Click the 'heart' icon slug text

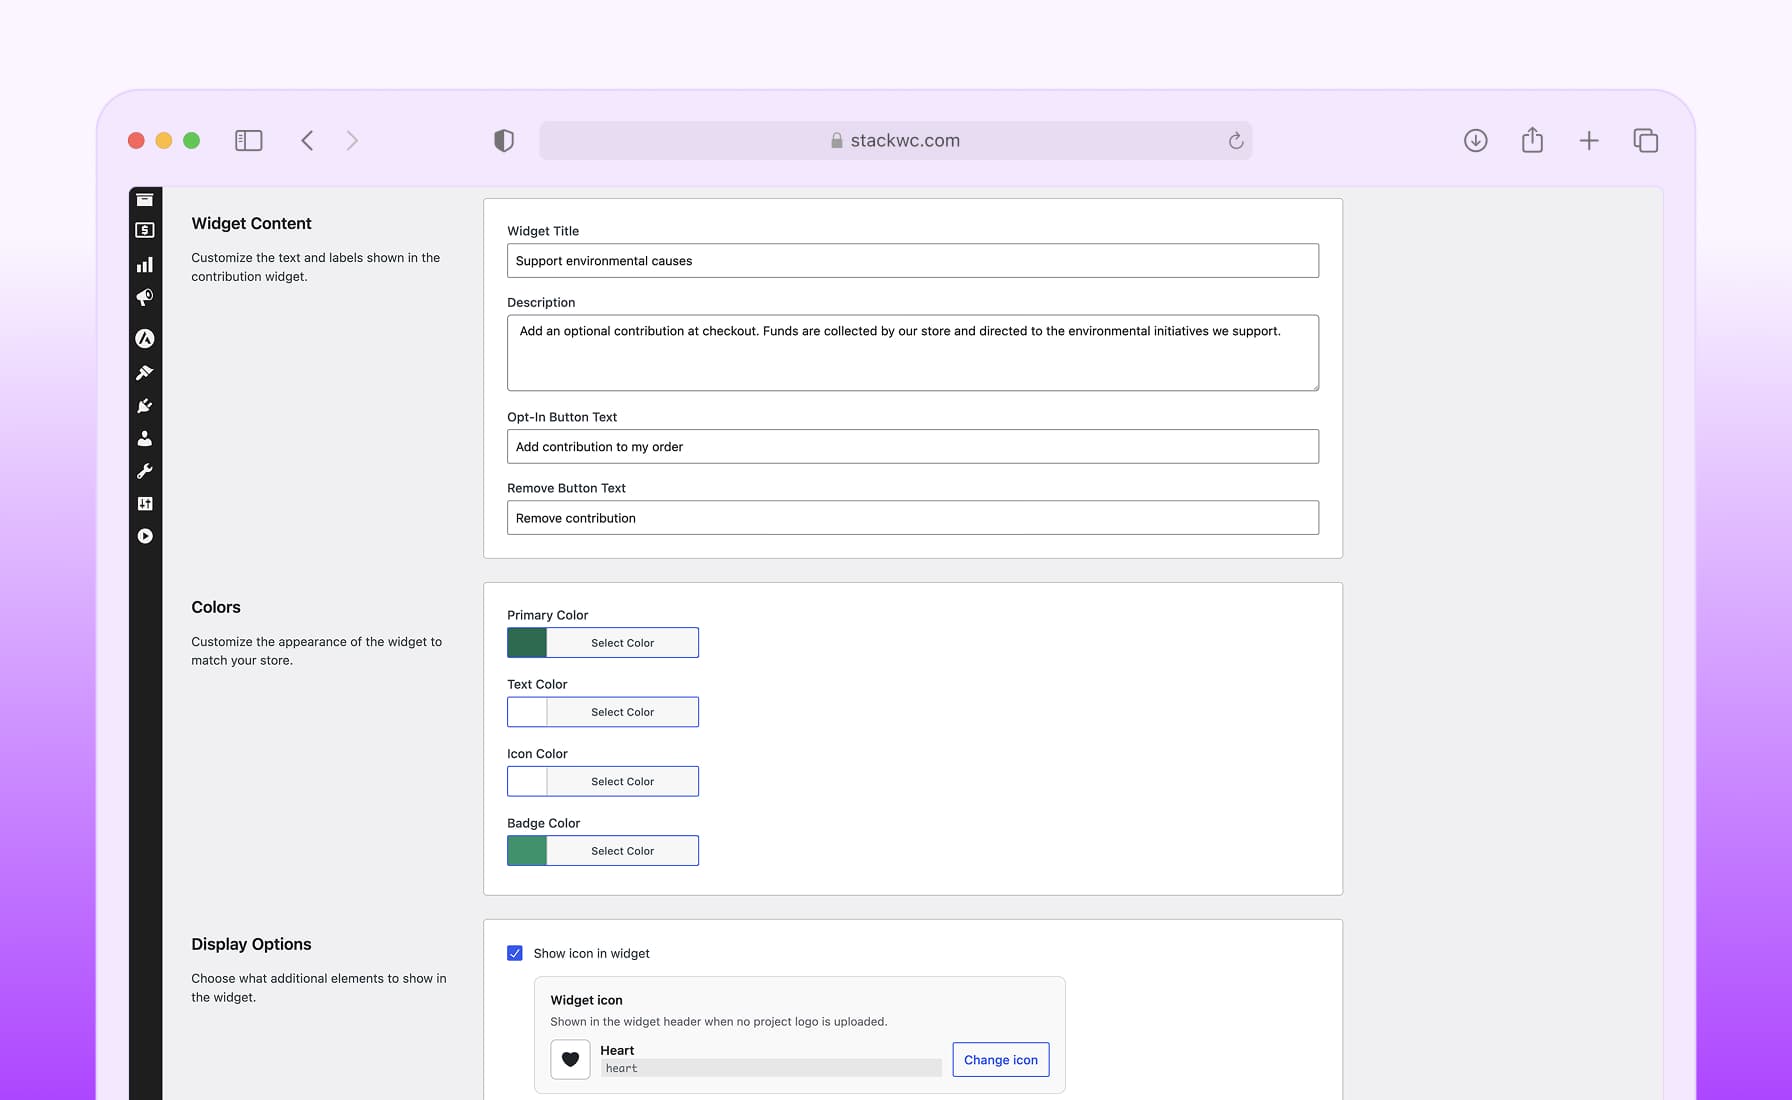[x=621, y=1069]
